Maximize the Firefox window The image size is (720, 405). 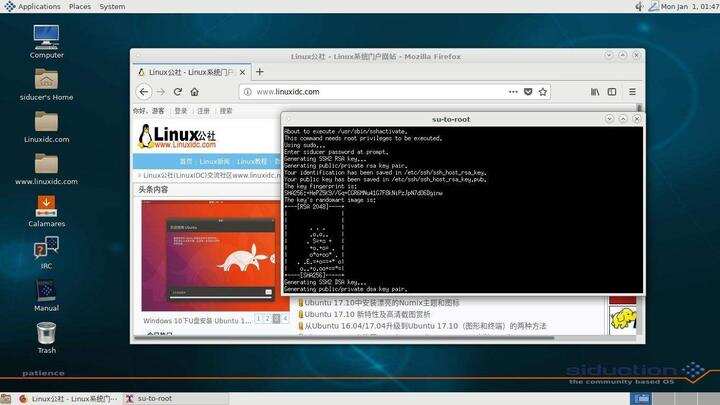tap(623, 55)
